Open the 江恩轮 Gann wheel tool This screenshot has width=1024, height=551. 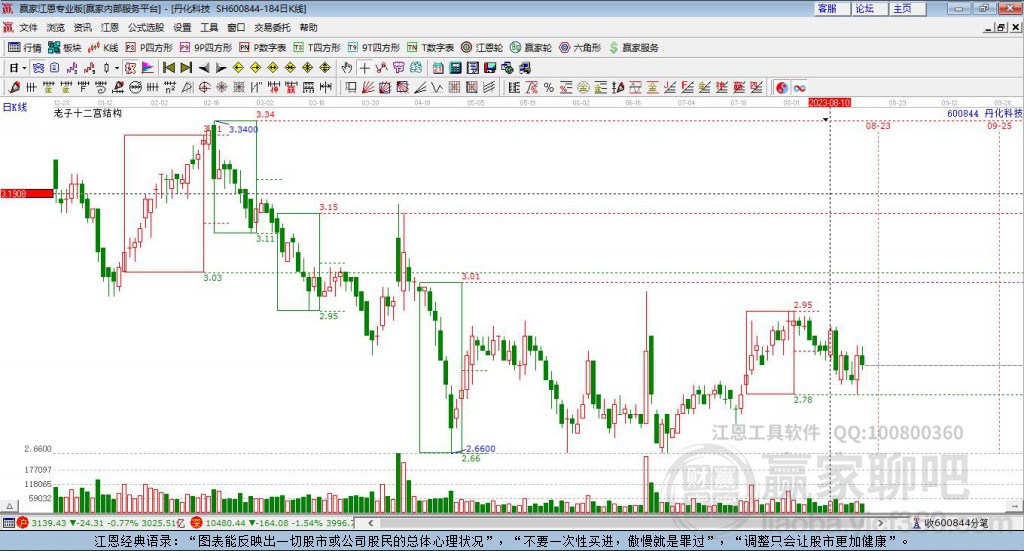pyautogui.click(x=482, y=48)
